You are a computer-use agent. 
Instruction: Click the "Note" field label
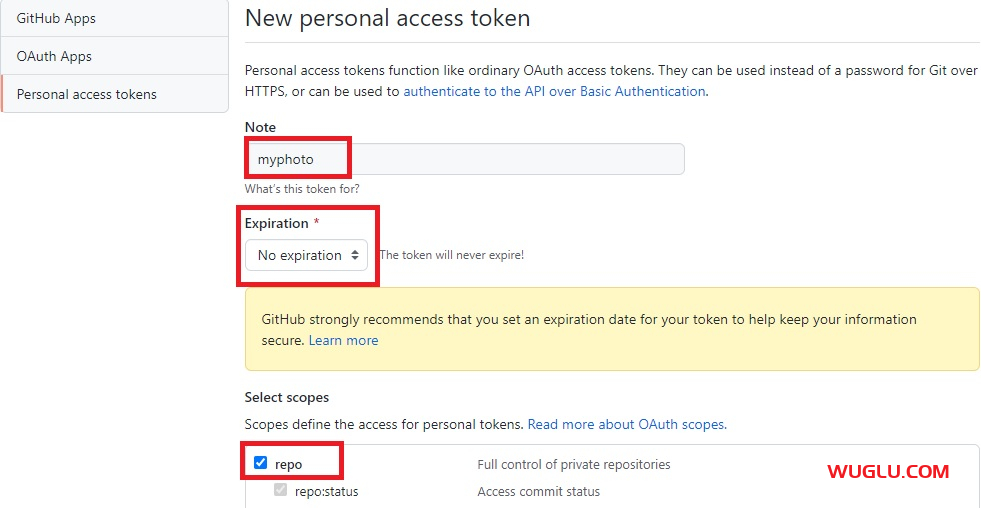click(x=260, y=127)
